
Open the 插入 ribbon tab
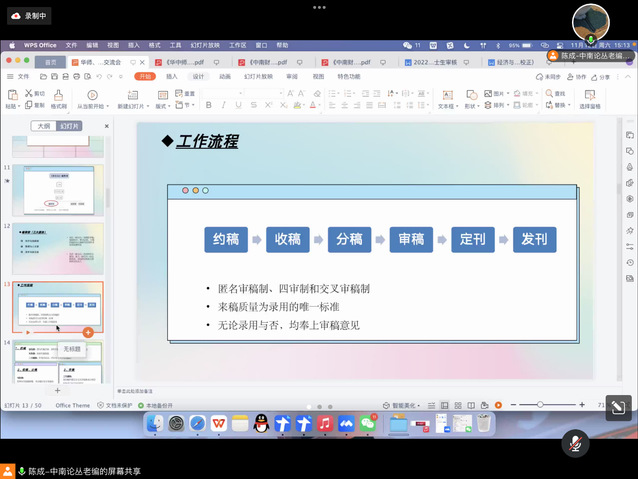tap(172, 76)
